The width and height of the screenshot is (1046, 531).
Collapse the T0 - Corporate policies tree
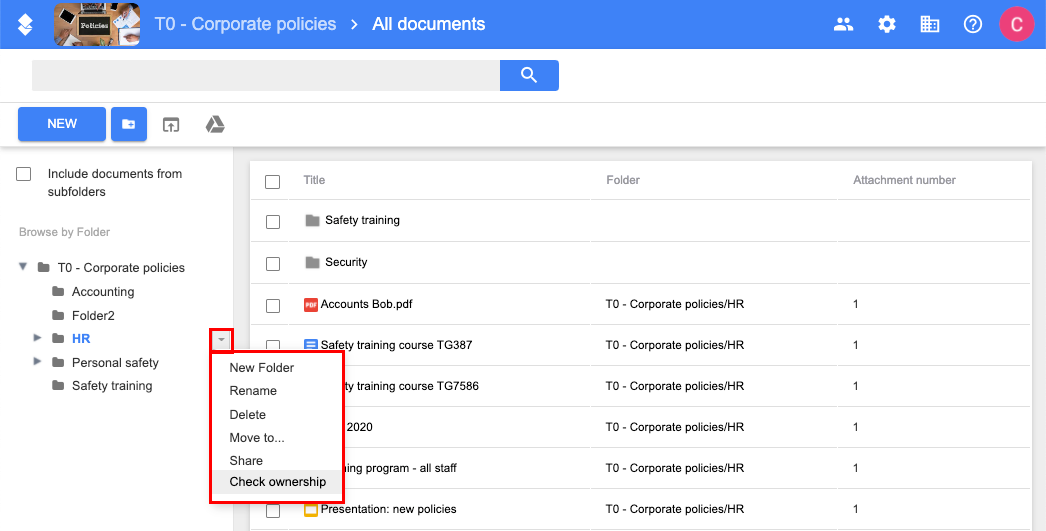click(x=23, y=267)
